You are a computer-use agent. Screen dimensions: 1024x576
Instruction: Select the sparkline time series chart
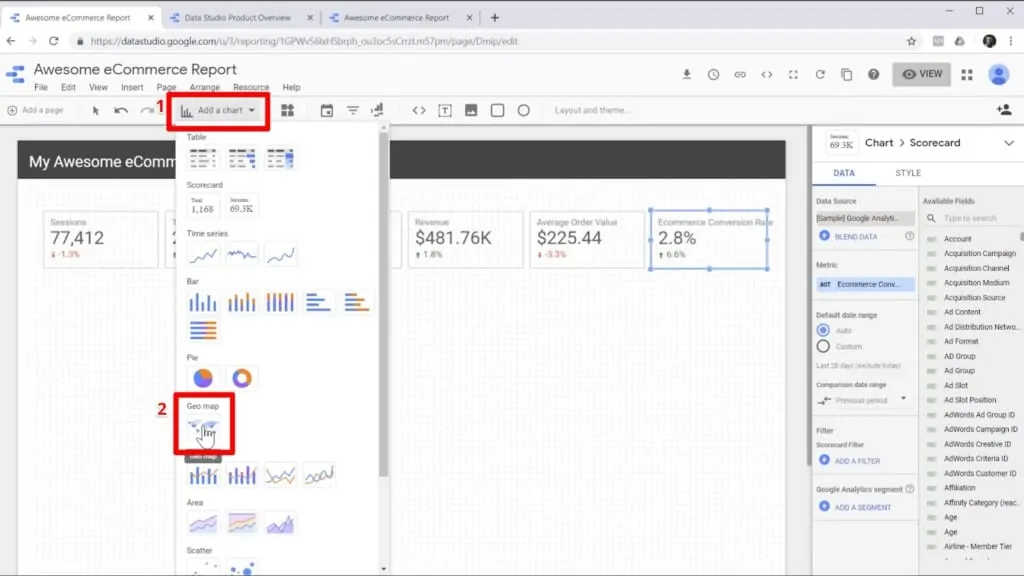(242, 255)
